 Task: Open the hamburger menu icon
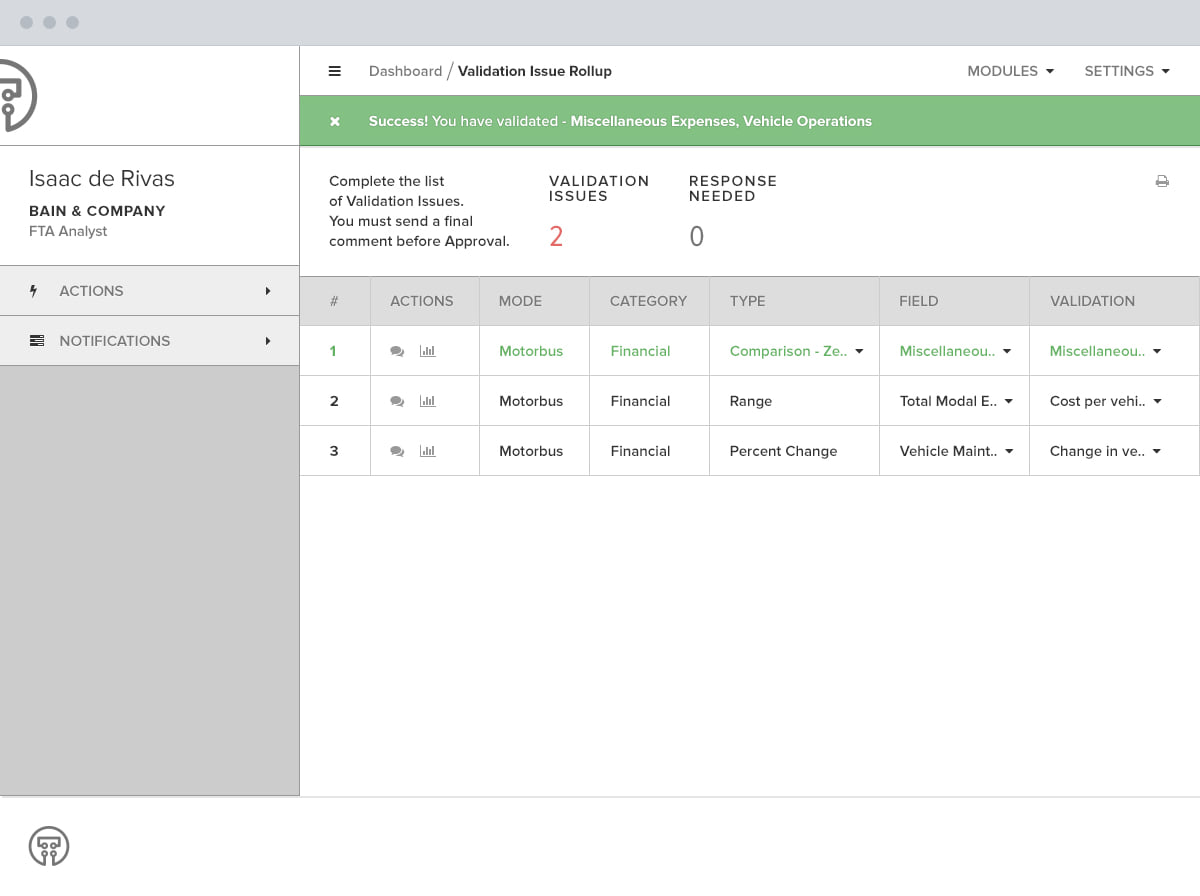tap(335, 71)
